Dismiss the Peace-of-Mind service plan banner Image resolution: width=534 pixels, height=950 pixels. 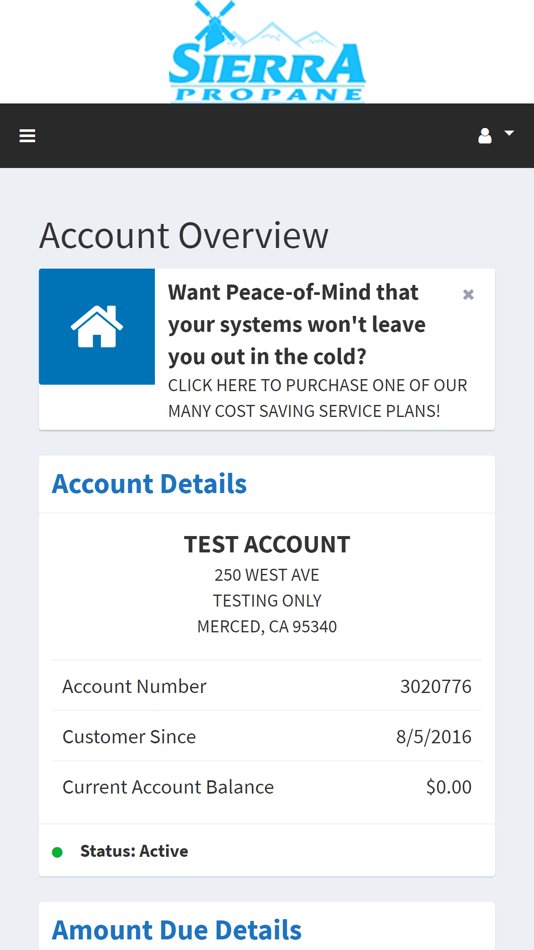468,294
